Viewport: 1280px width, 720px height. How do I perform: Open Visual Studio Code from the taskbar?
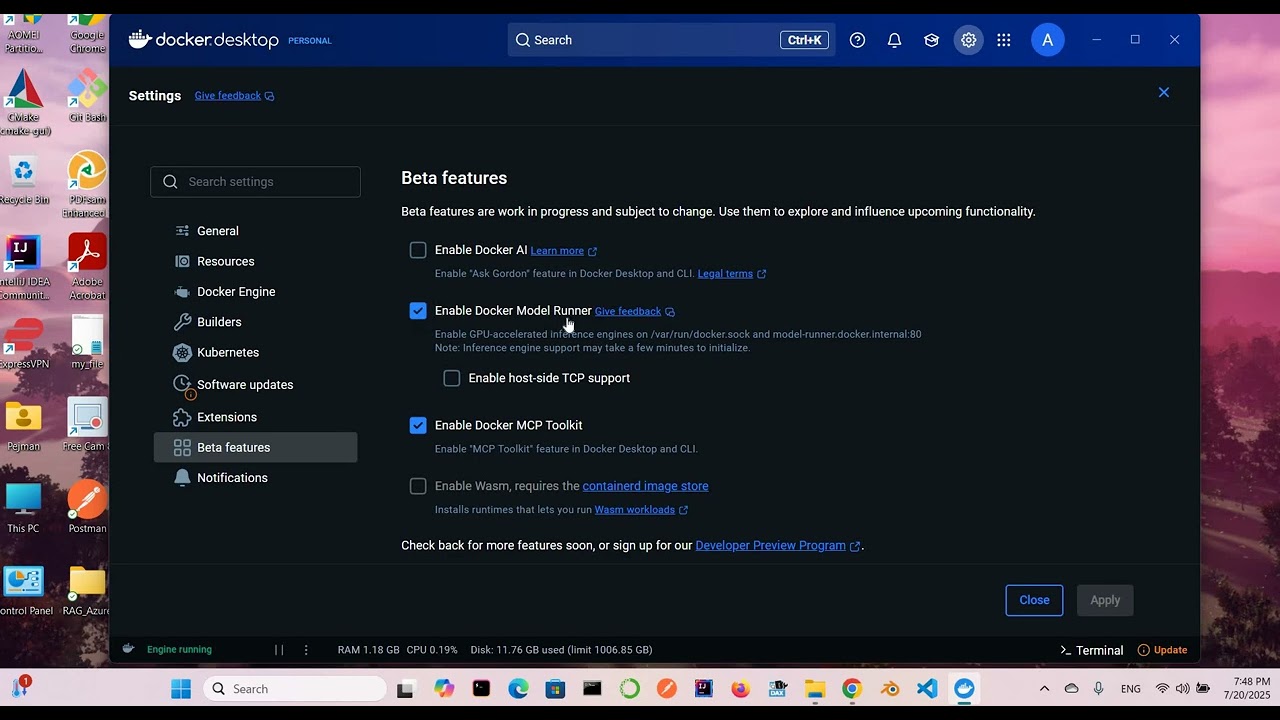(926, 689)
